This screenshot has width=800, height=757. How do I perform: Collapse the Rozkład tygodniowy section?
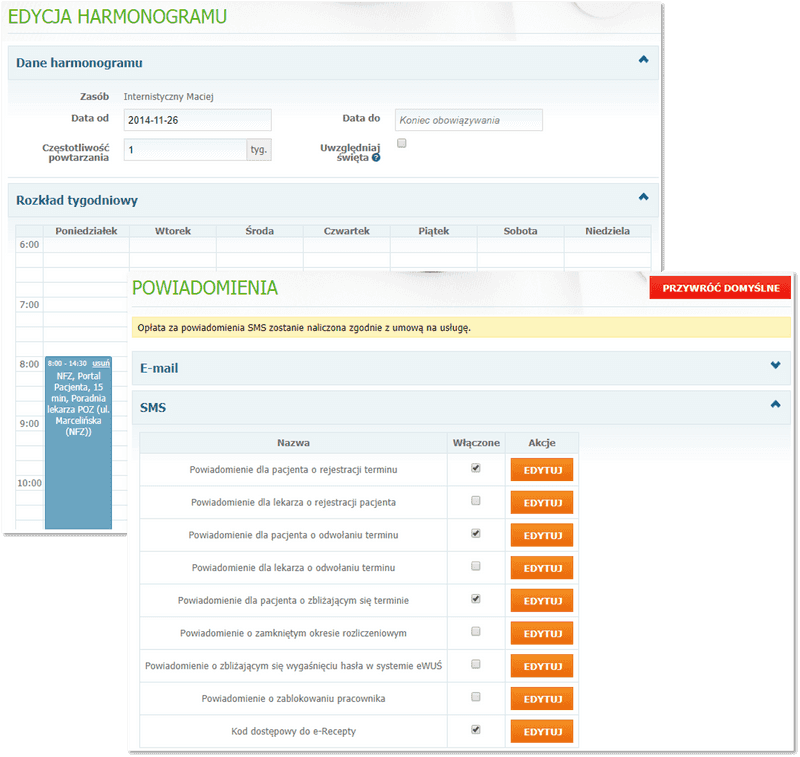point(643,197)
